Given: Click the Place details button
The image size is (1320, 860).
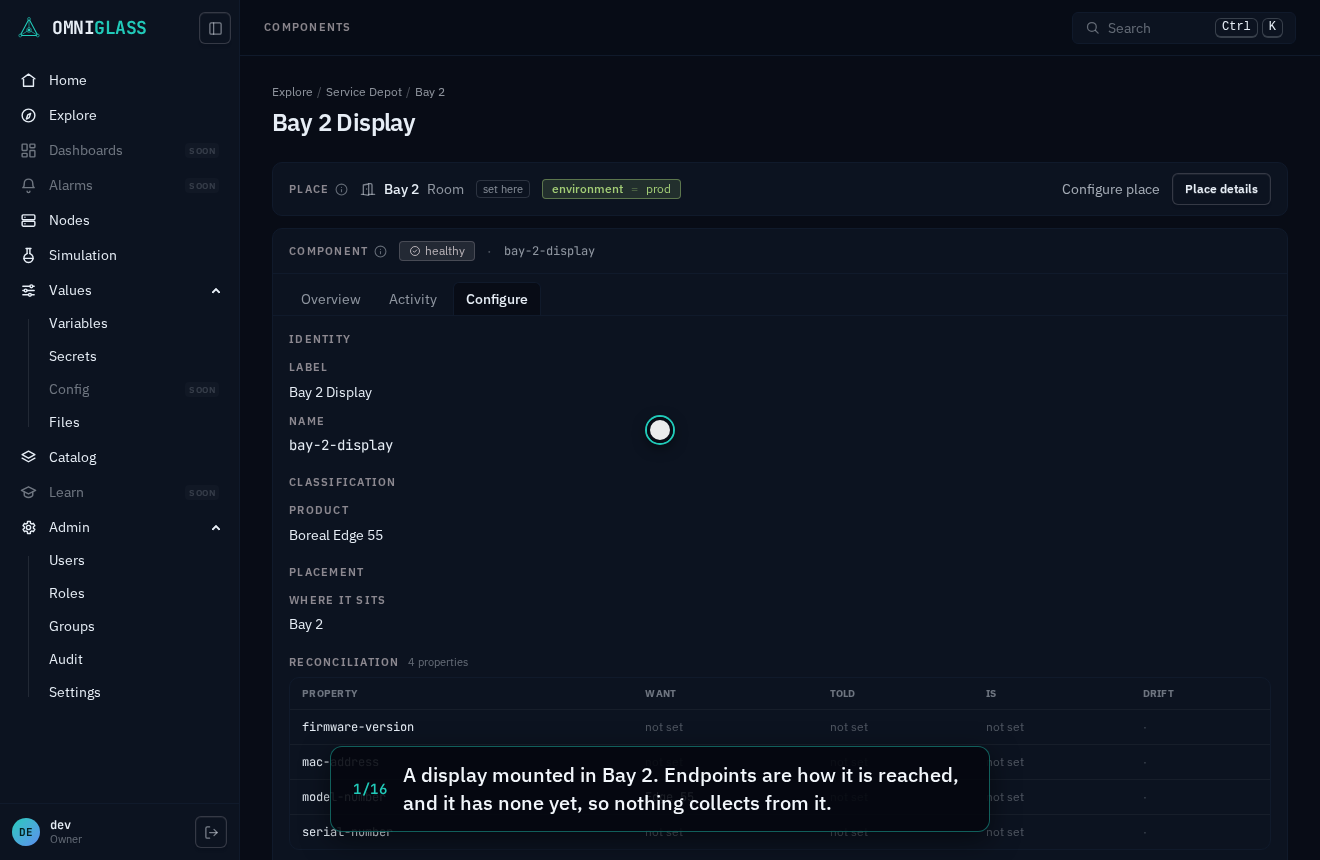Looking at the screenshot, I should click(x=1221, y=189).
